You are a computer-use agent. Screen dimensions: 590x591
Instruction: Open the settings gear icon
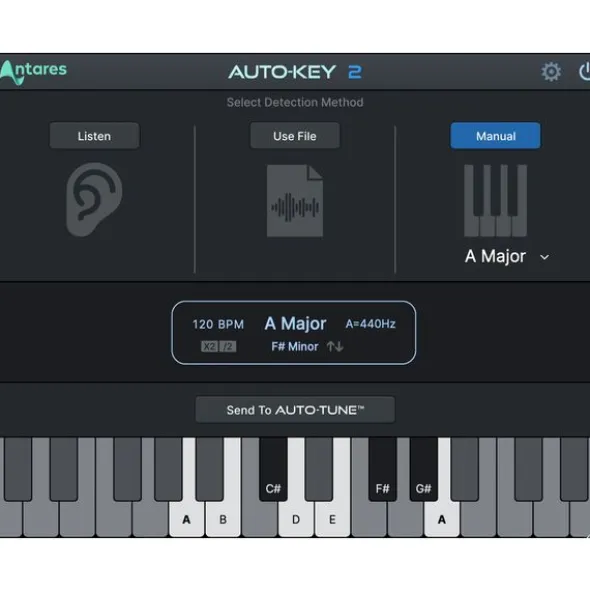coord(551,72)
